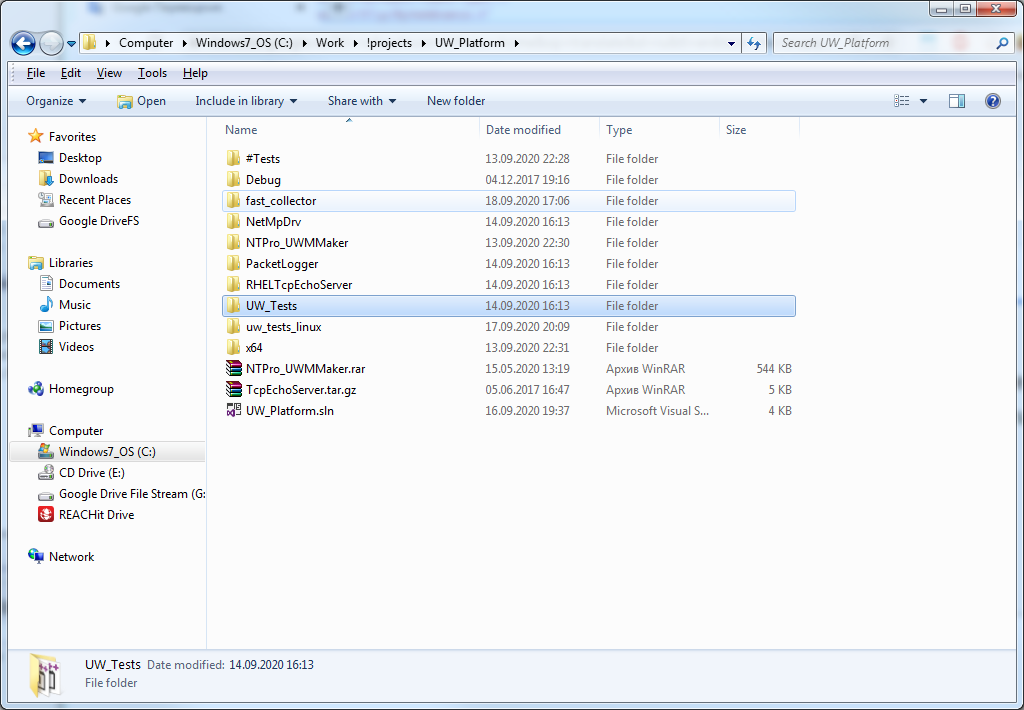Viewport: 1024px width, 710px height.
Task: Select the NTPro_UWMMaker.rar archive
Action: 305,369
